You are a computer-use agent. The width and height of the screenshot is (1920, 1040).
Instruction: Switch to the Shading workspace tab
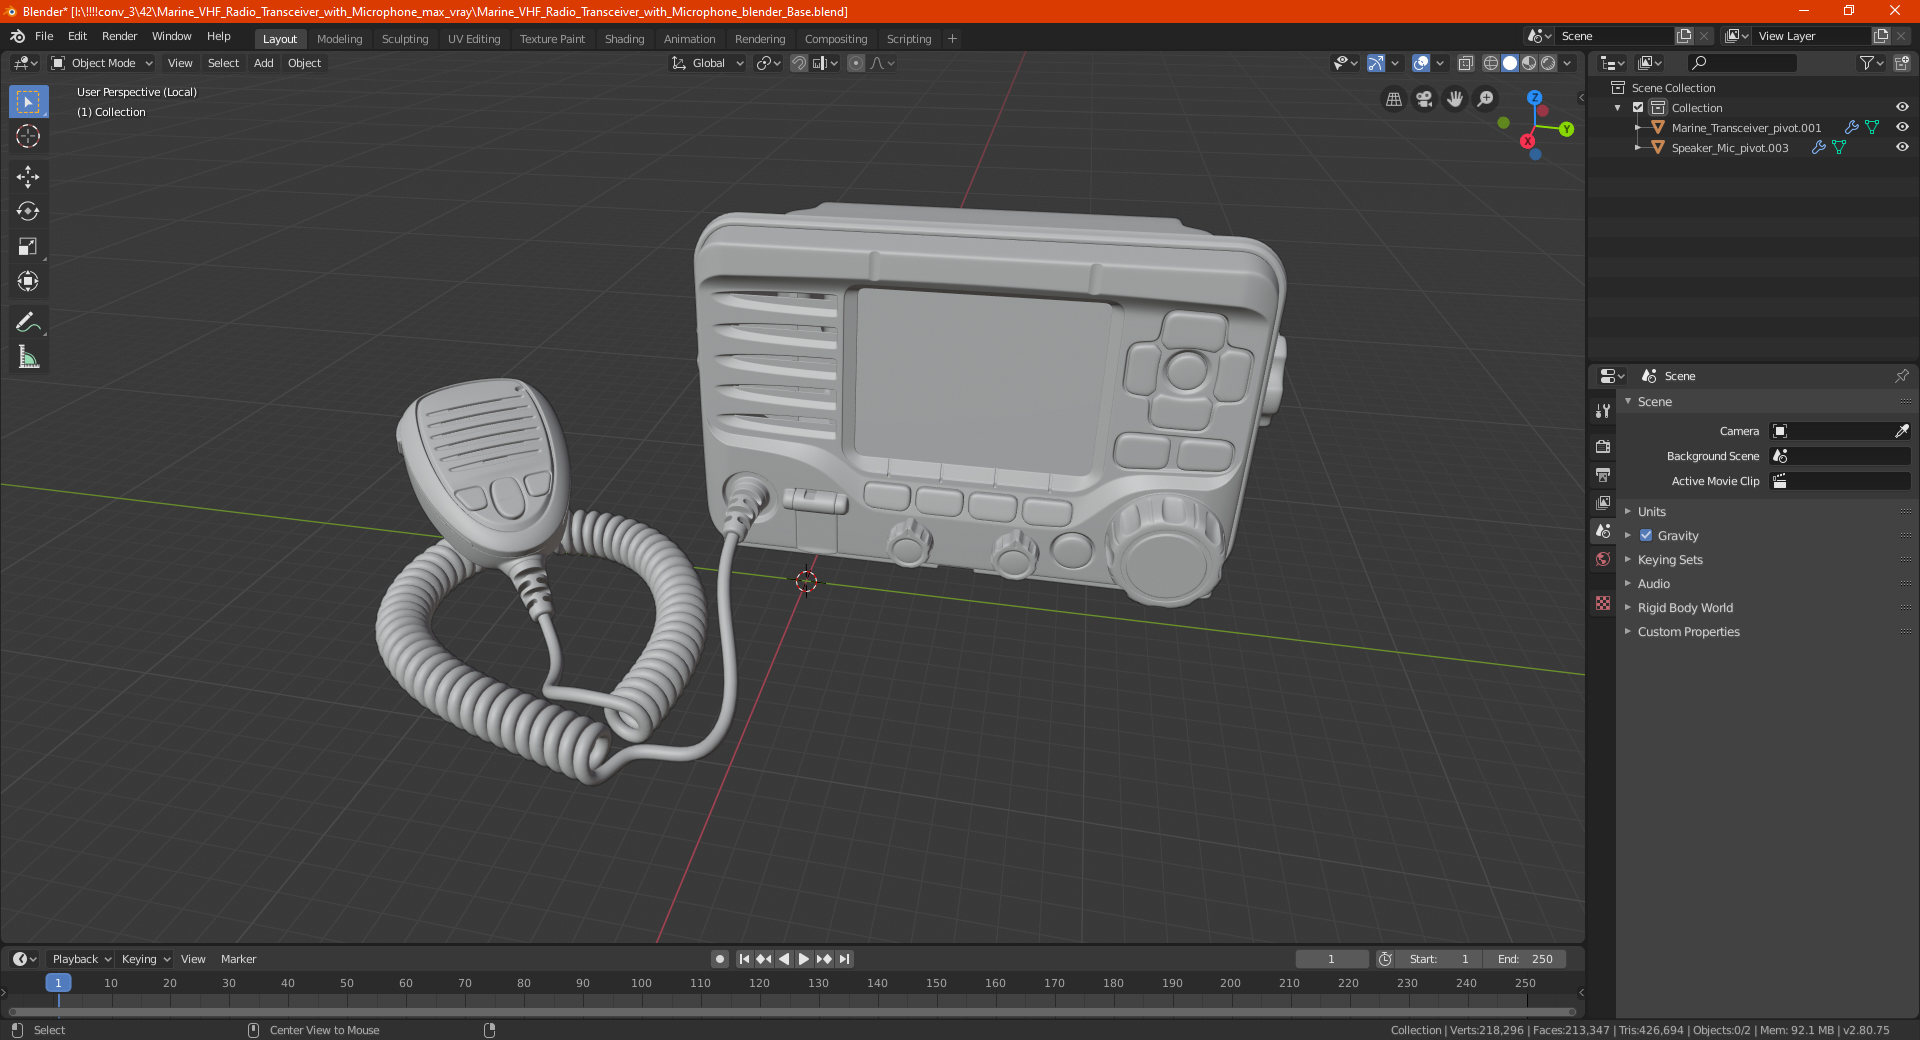624,39
